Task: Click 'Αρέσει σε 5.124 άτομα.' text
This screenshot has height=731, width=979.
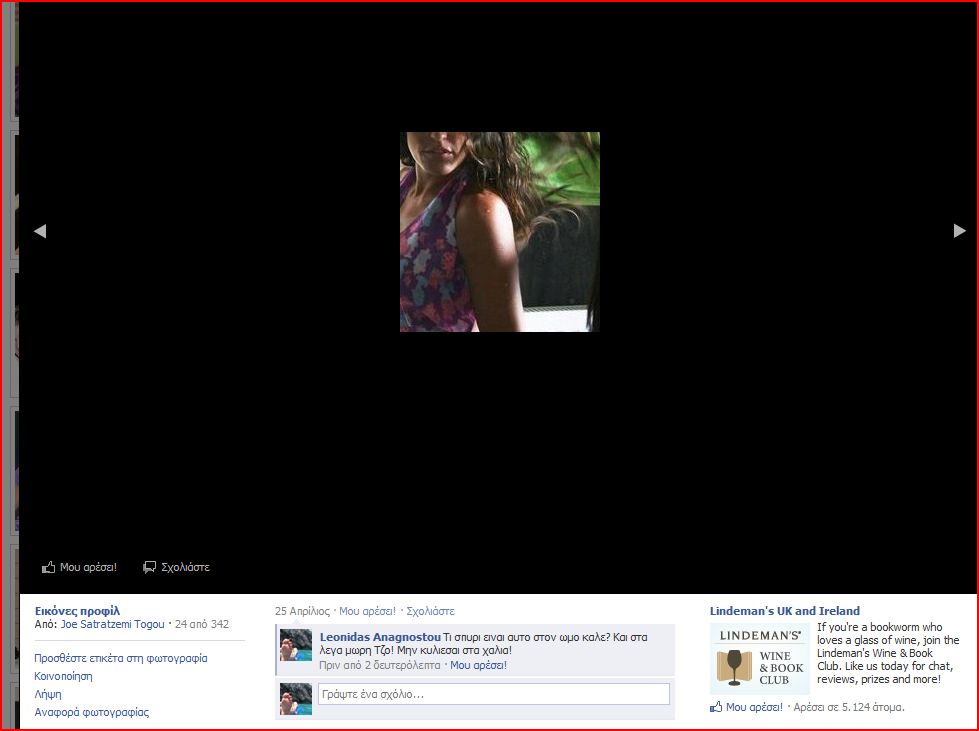Action: [849, 707]
